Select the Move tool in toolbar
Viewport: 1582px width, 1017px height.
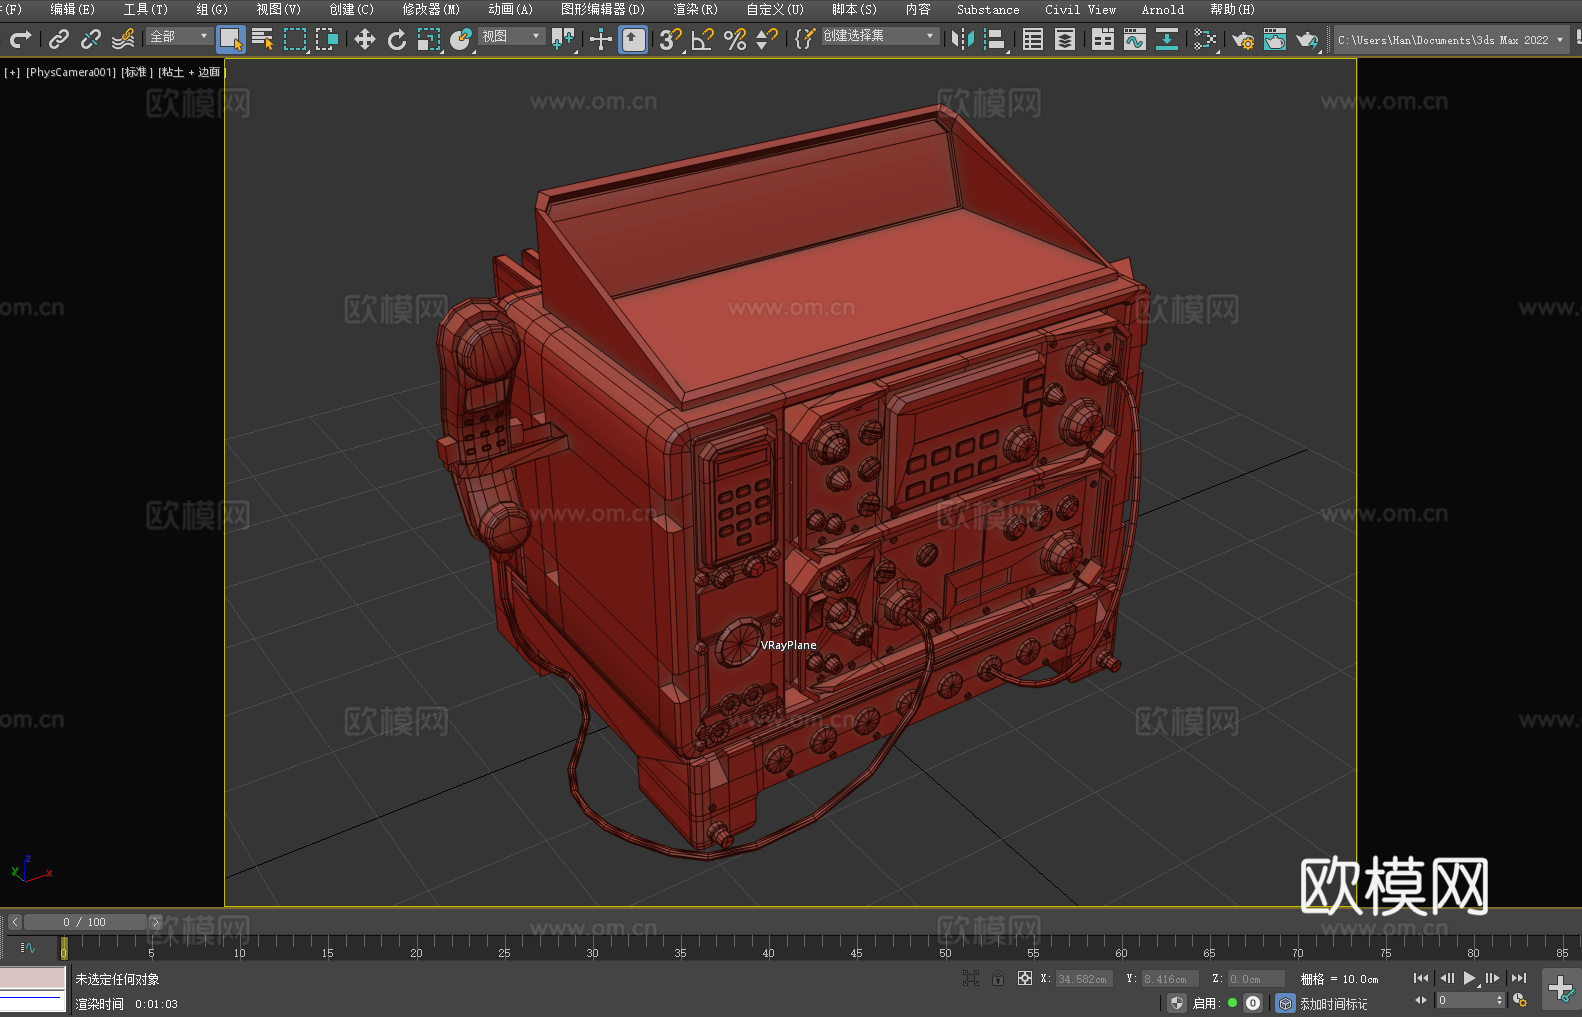[365, 39]
